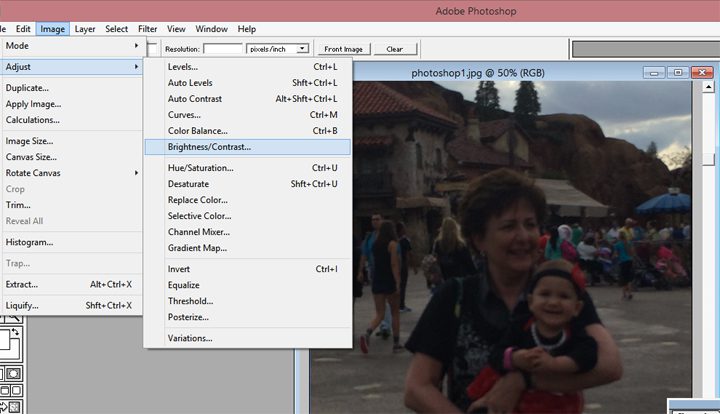Select Equalize adjustment
Image resolution: width=720 pixels, height=414 pixels.
[248, 285]
